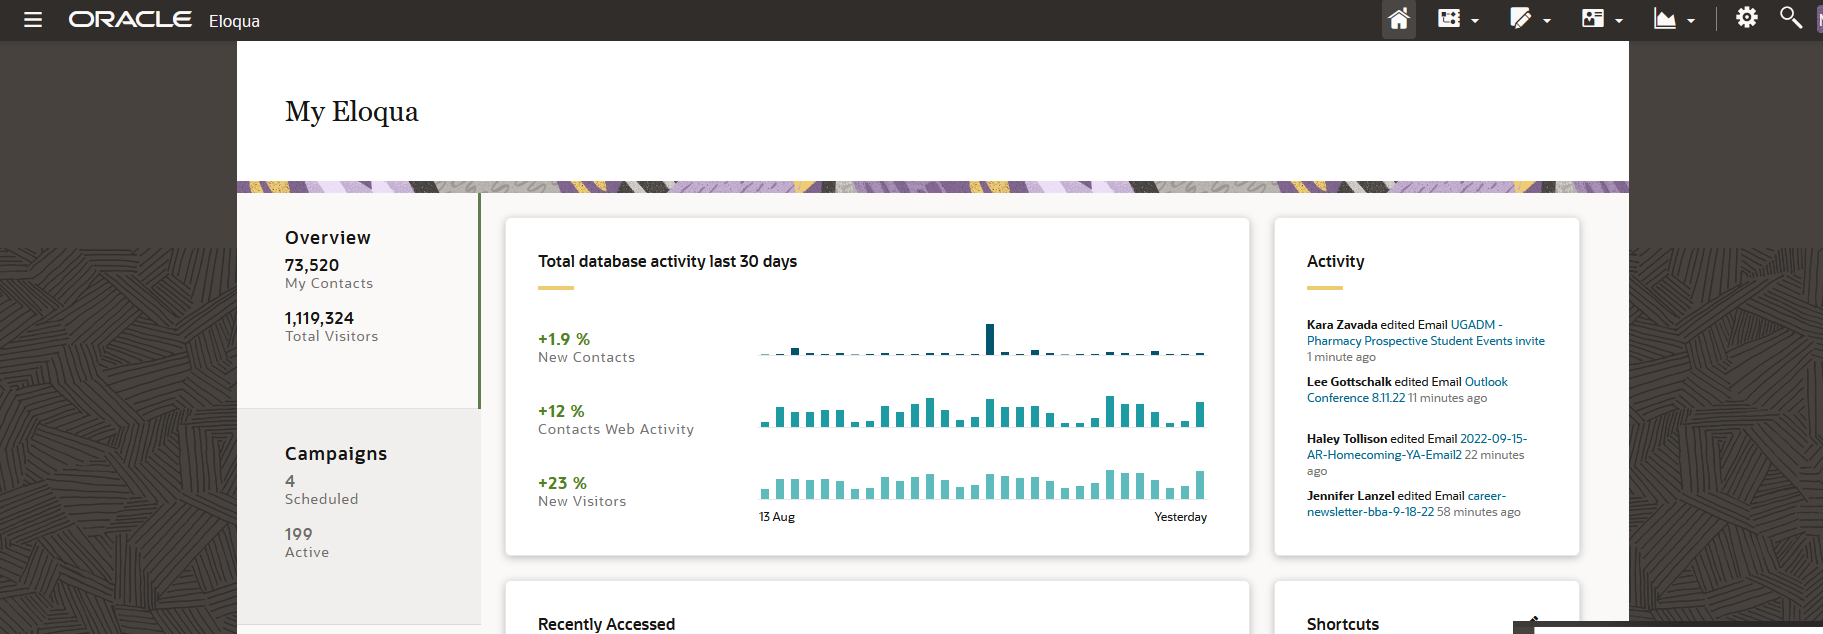Open the hamburger navigation menu

(33, 20)
